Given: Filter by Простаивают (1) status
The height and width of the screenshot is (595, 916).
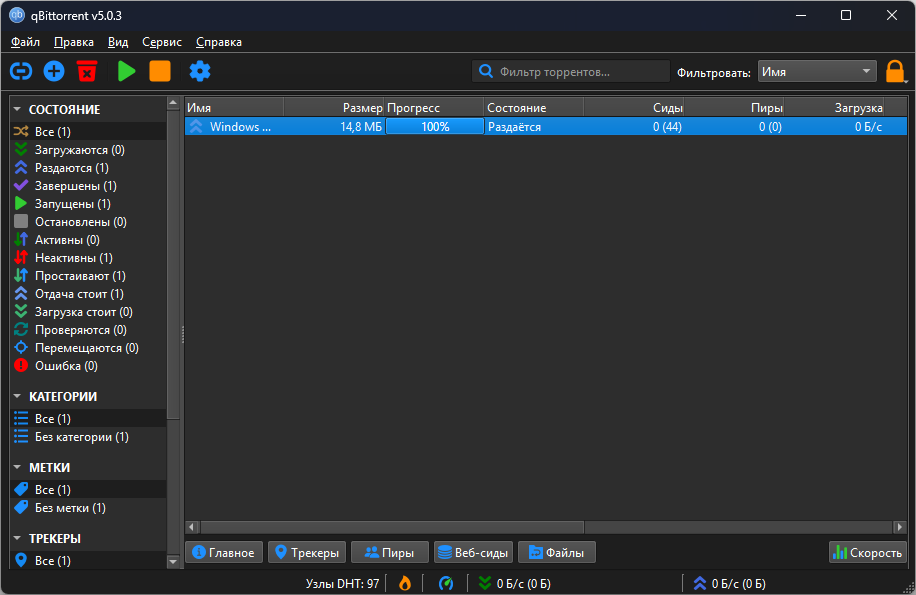Looking at the screenshot, I should click(88, 276).
